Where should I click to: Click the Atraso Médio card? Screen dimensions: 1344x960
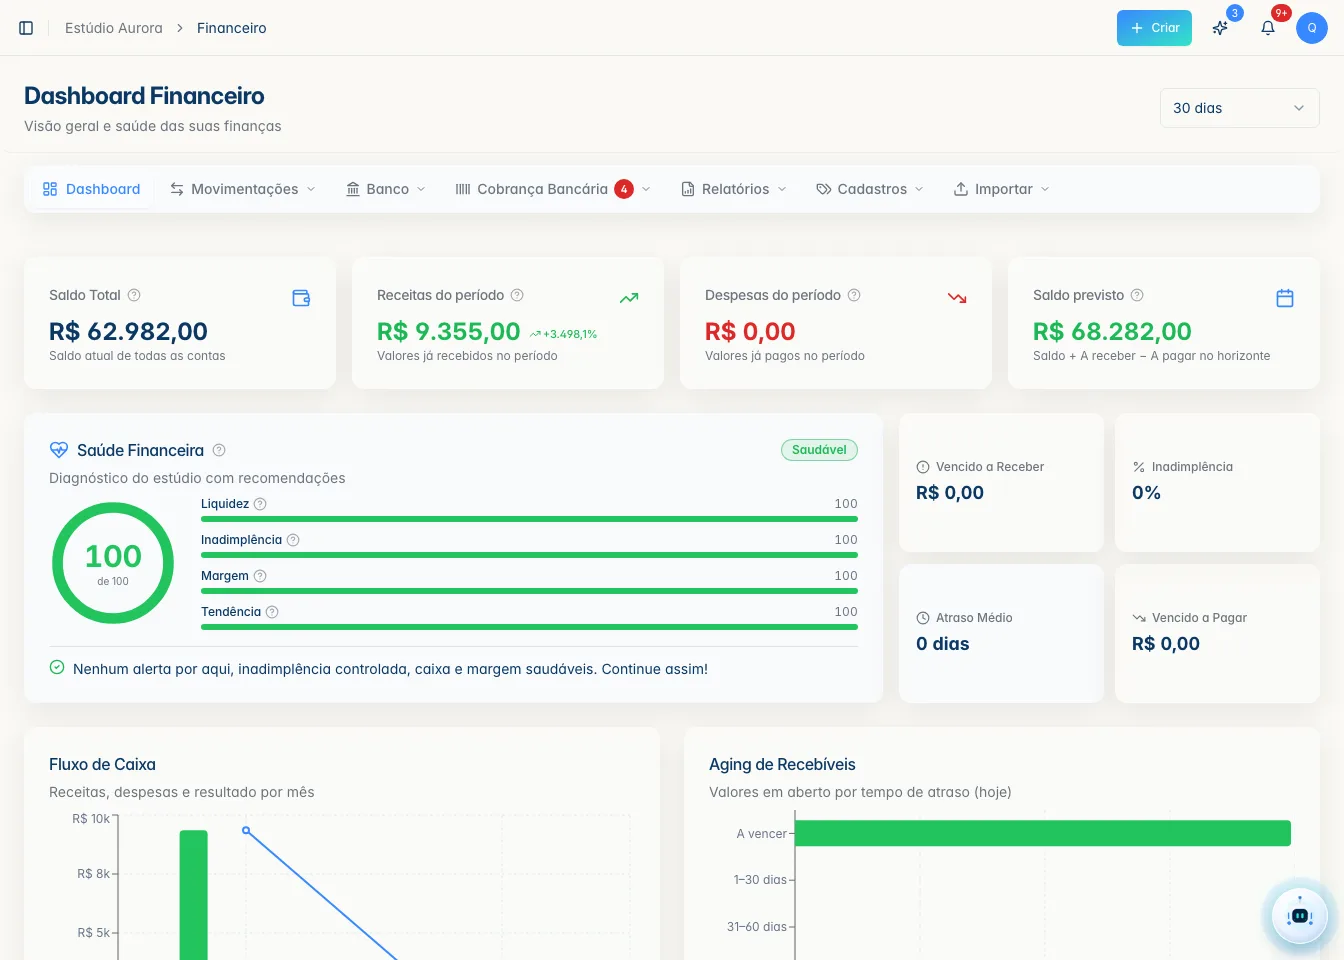pyautogui.click(x=1001, y=633)
